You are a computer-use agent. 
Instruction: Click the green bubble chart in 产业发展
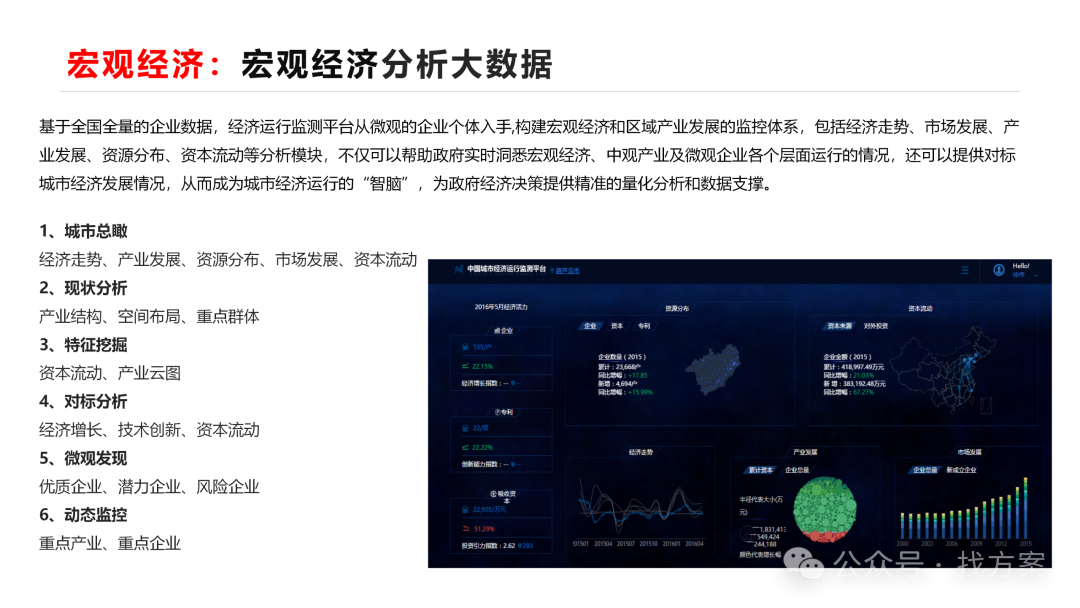click(824, 508)
